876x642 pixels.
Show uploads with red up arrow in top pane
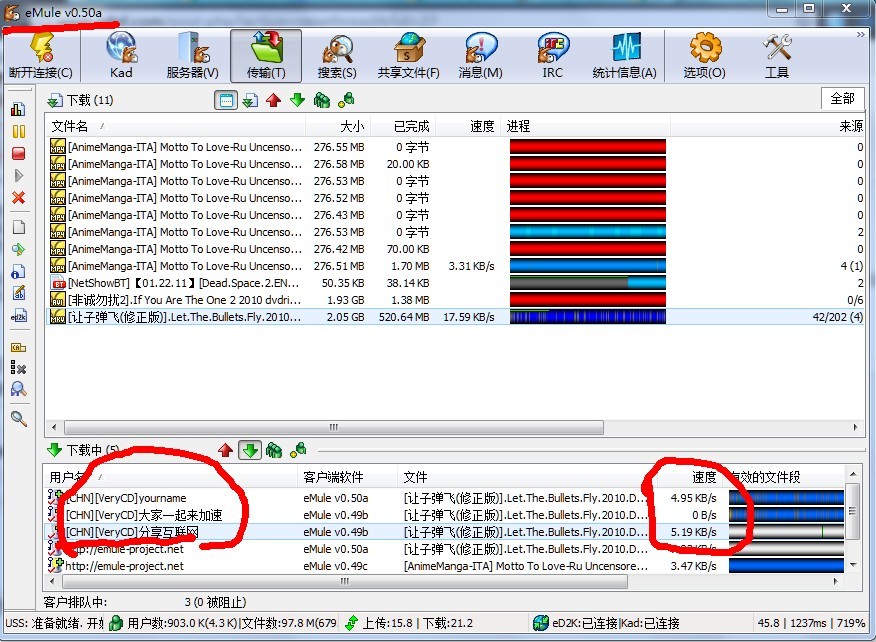(x=273, y=101)
